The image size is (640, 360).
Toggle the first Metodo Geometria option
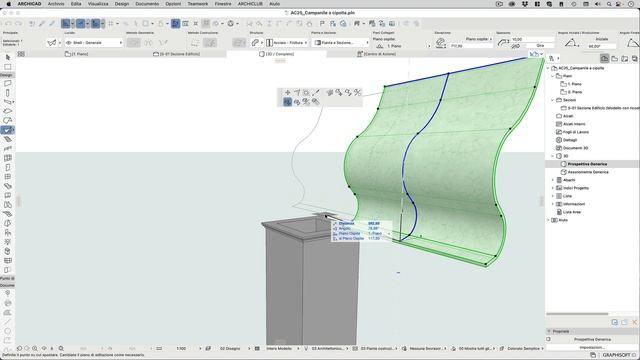(x=133, y=42)
